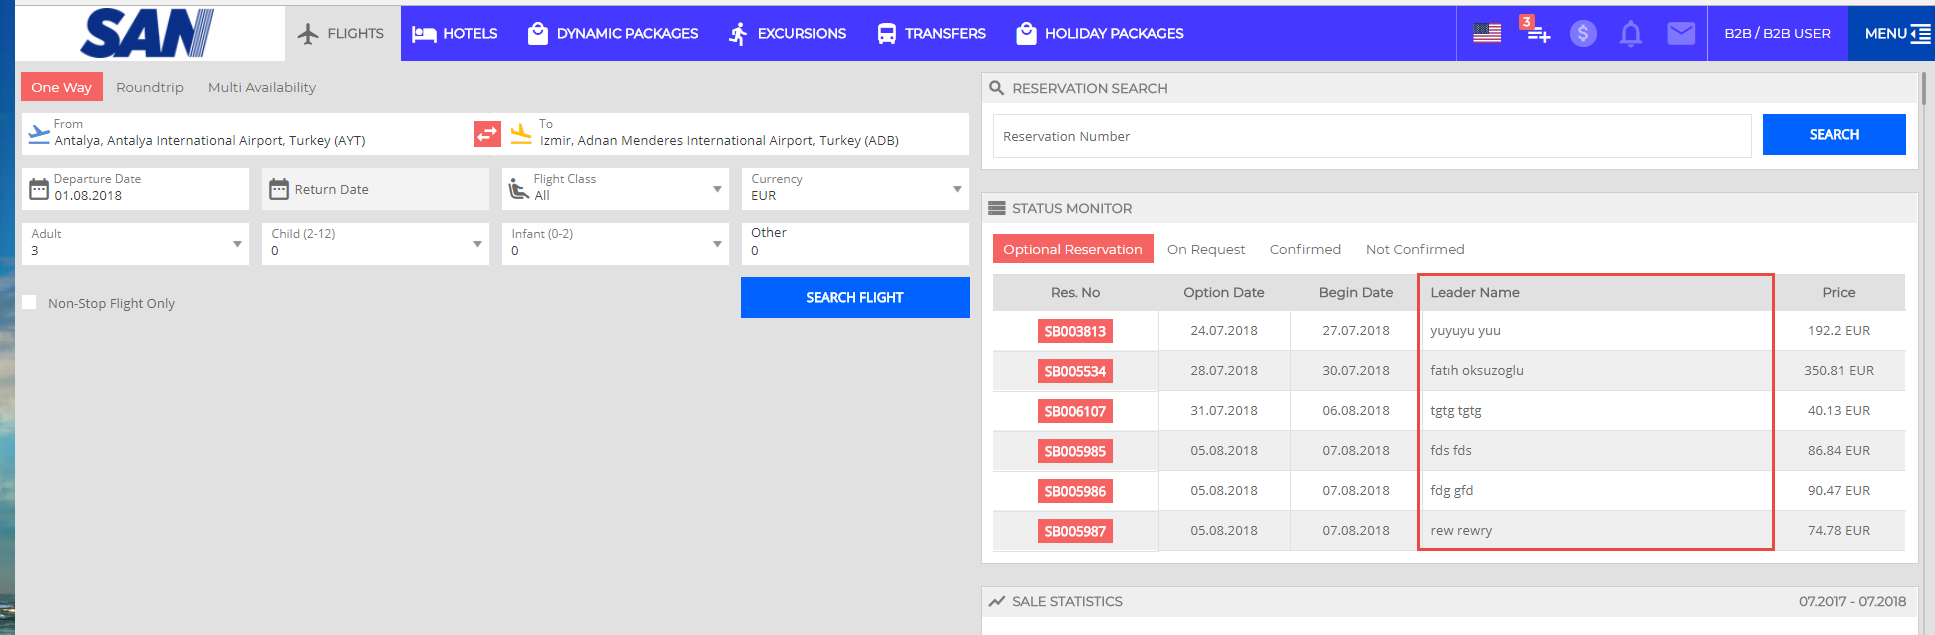Image resolution: width=1935 pixels, height=635 pixels.
Task: Click the swap origin and destination icon
Action: coord(487,134)
